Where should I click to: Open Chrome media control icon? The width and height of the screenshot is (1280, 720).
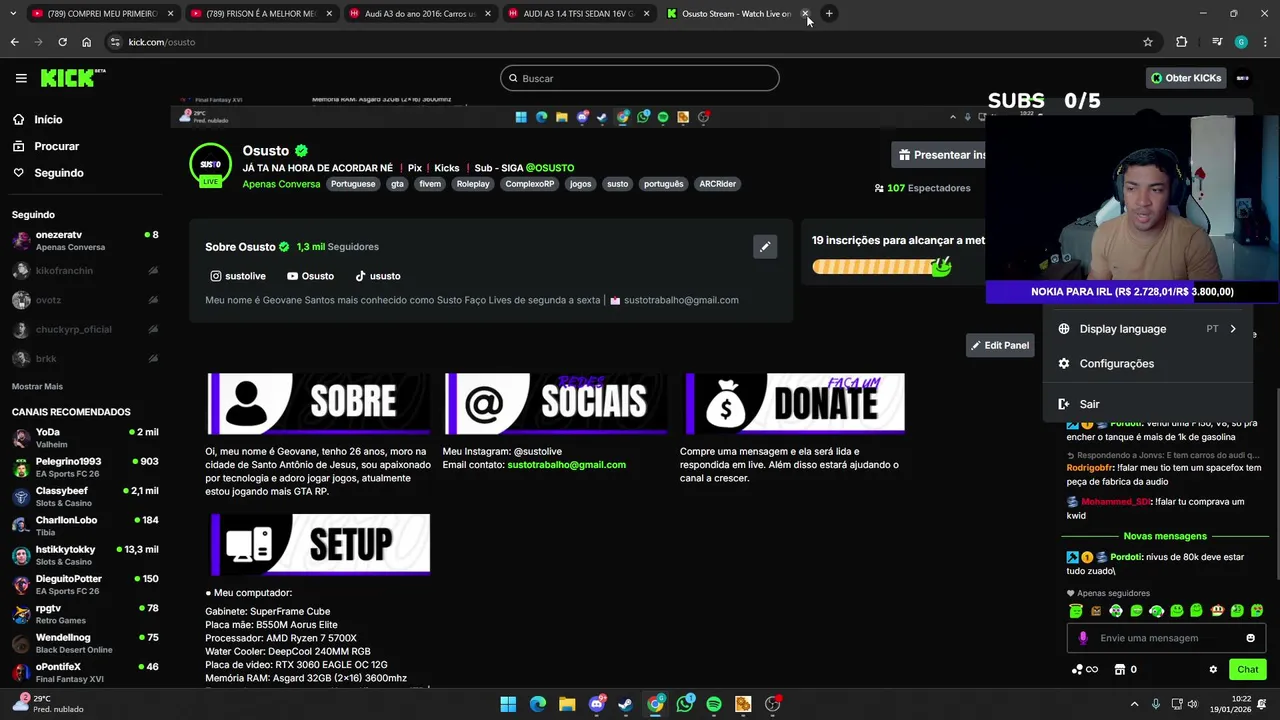pyautogui.click(x=1217, y=42)
